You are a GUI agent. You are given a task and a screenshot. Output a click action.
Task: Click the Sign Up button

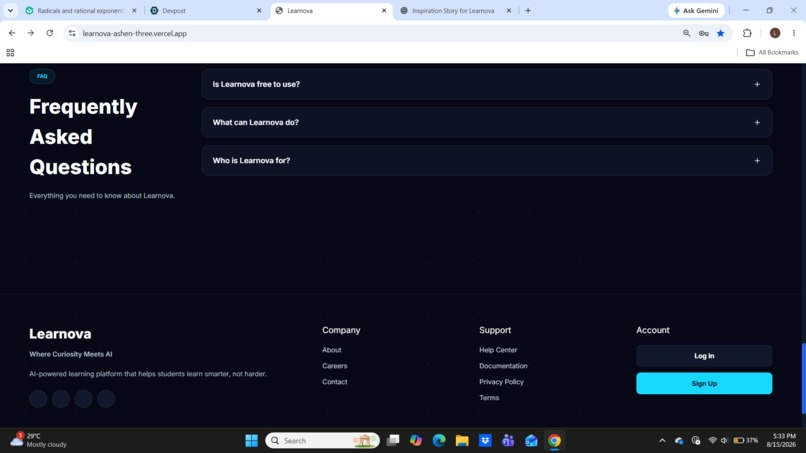coord(704,383)
